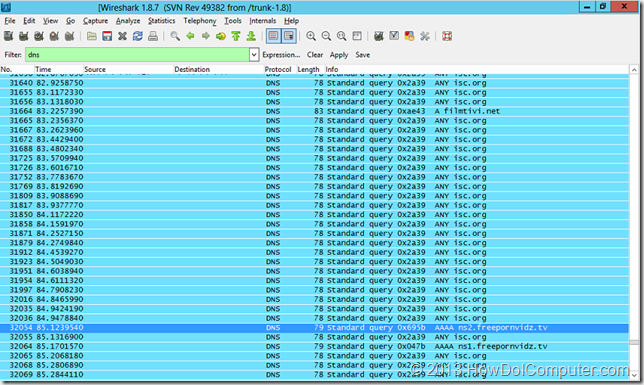
Task: Edit capture filters icon
Action: click(x=379, y=36)
